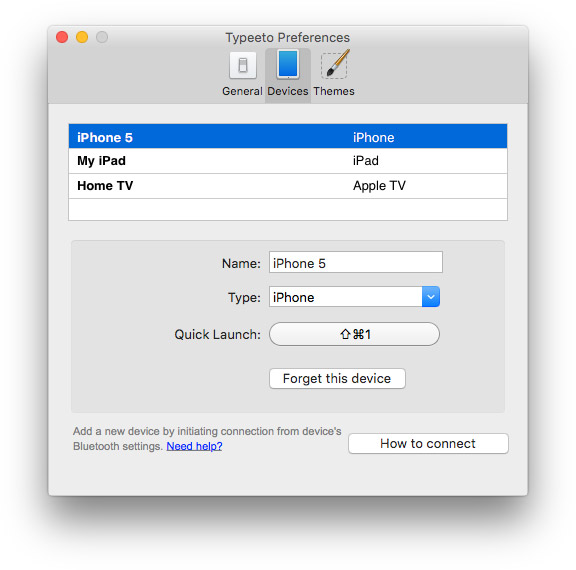The height and width of the screenshot is (570, 576).
Task: Click the iPhone type cell in list
Action: [373, 138]
